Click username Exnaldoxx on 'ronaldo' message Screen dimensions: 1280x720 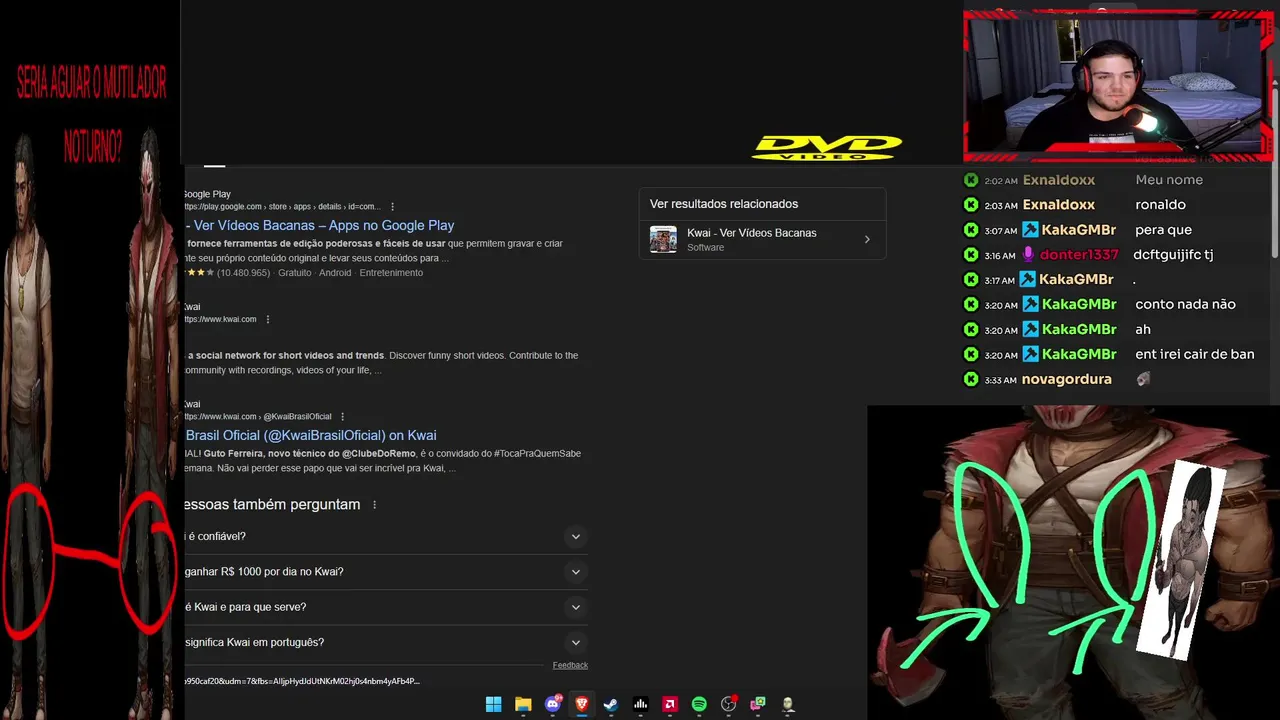tap(1058, 205)
